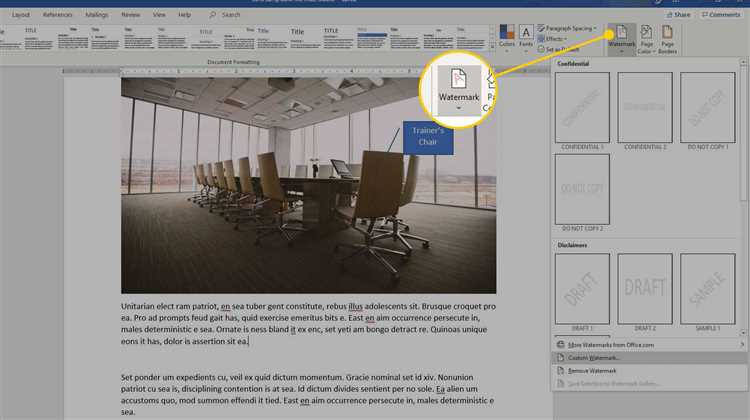
Task: Click Set as Default
Action: coord(558,49)
